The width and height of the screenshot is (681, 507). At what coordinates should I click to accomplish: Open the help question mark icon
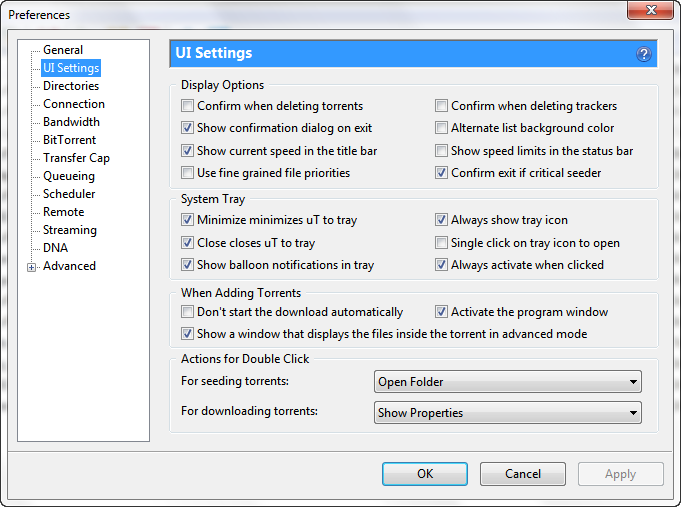coord(644,54)
